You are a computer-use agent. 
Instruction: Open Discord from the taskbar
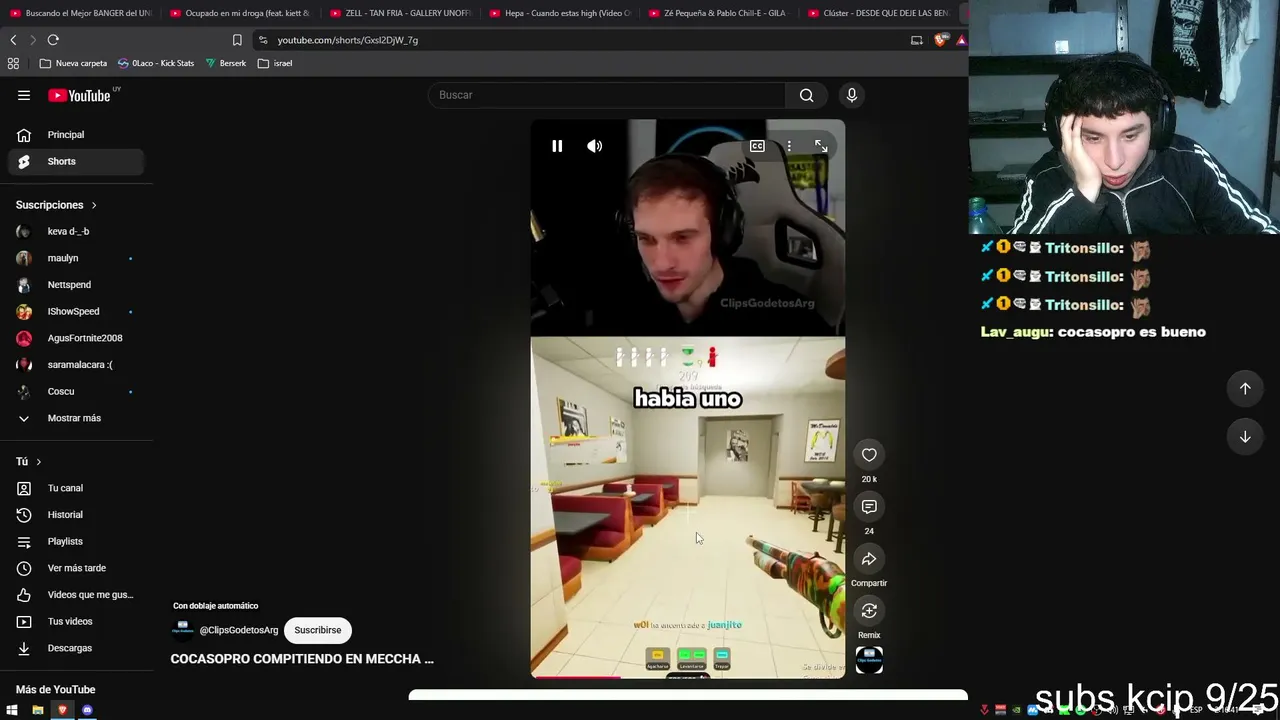coord(87,710)
